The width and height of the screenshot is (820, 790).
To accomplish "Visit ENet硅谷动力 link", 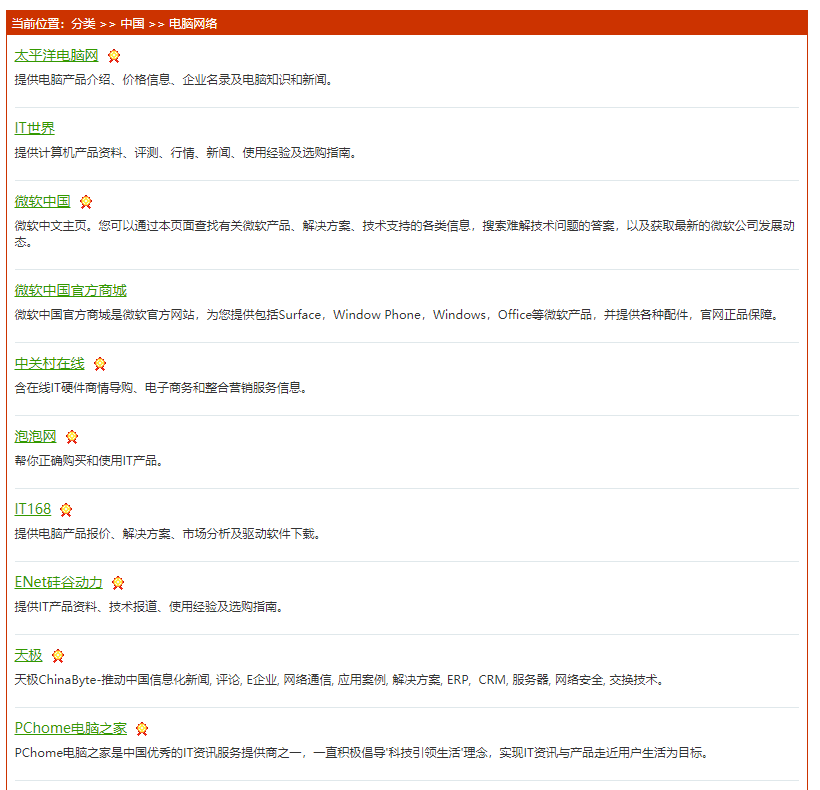I will click(59, 582).
